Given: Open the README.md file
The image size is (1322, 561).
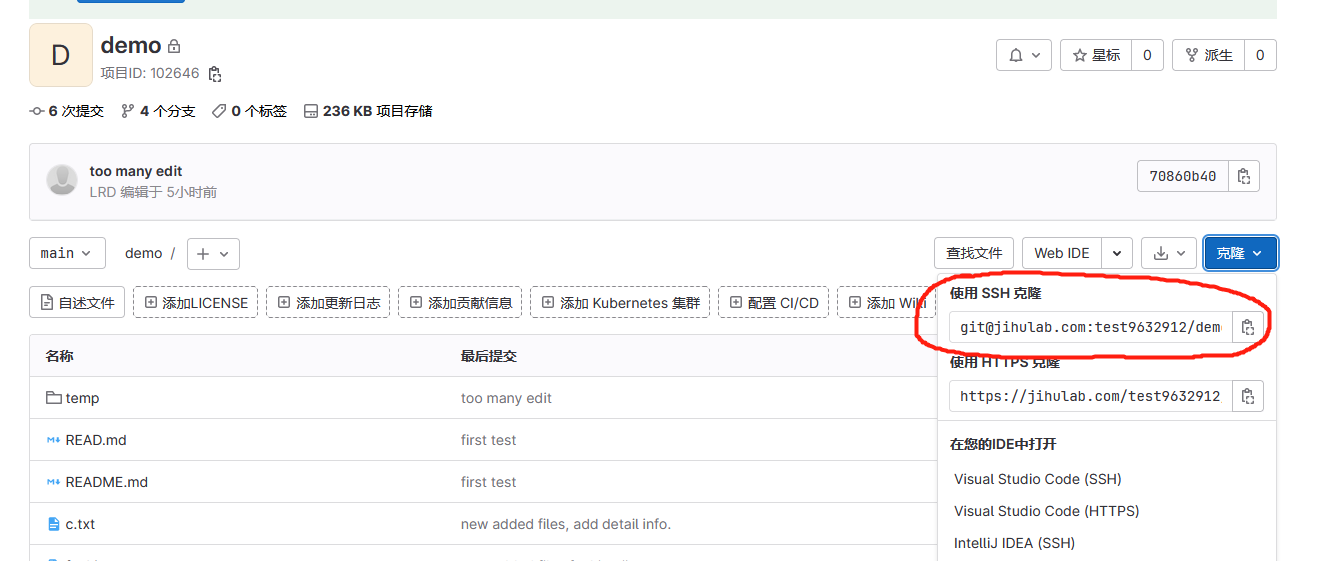Looking at the screenshot, I should [x=107, y=482].
